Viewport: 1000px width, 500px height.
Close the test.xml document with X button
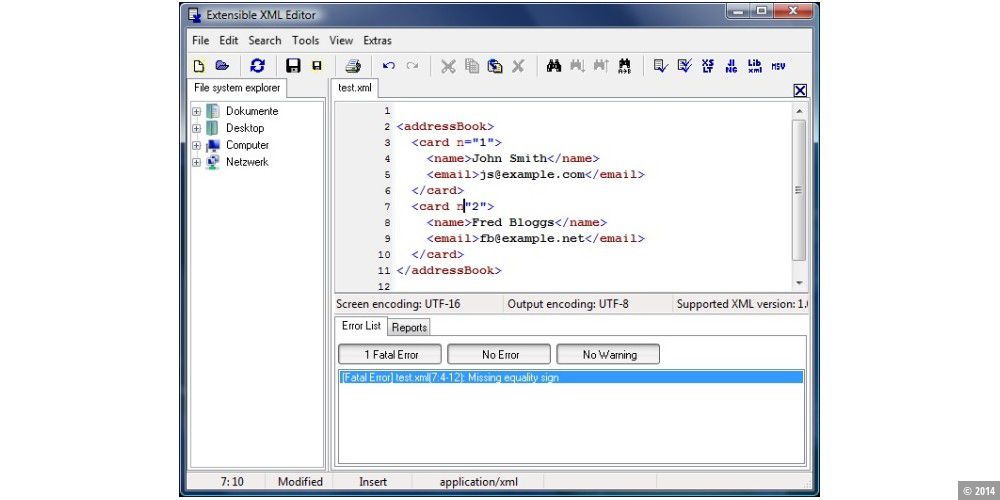799,90
